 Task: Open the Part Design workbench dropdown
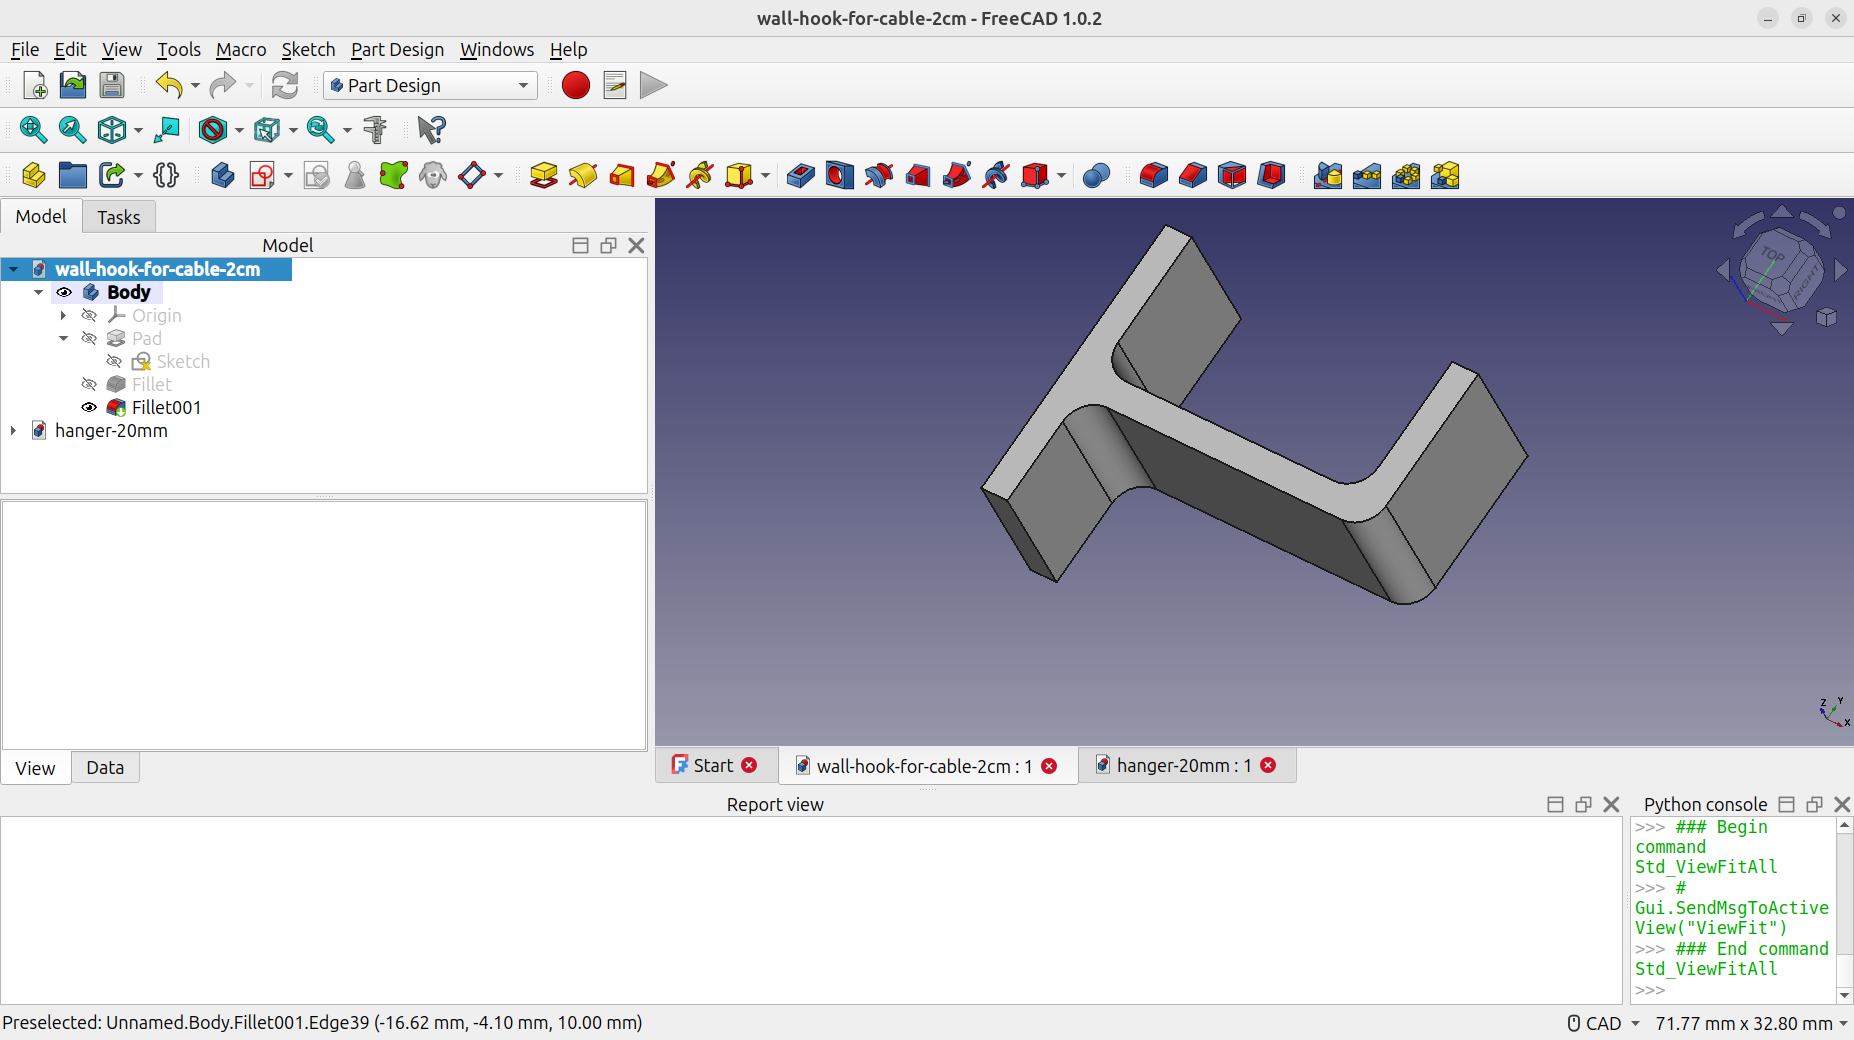coord(431,86)
